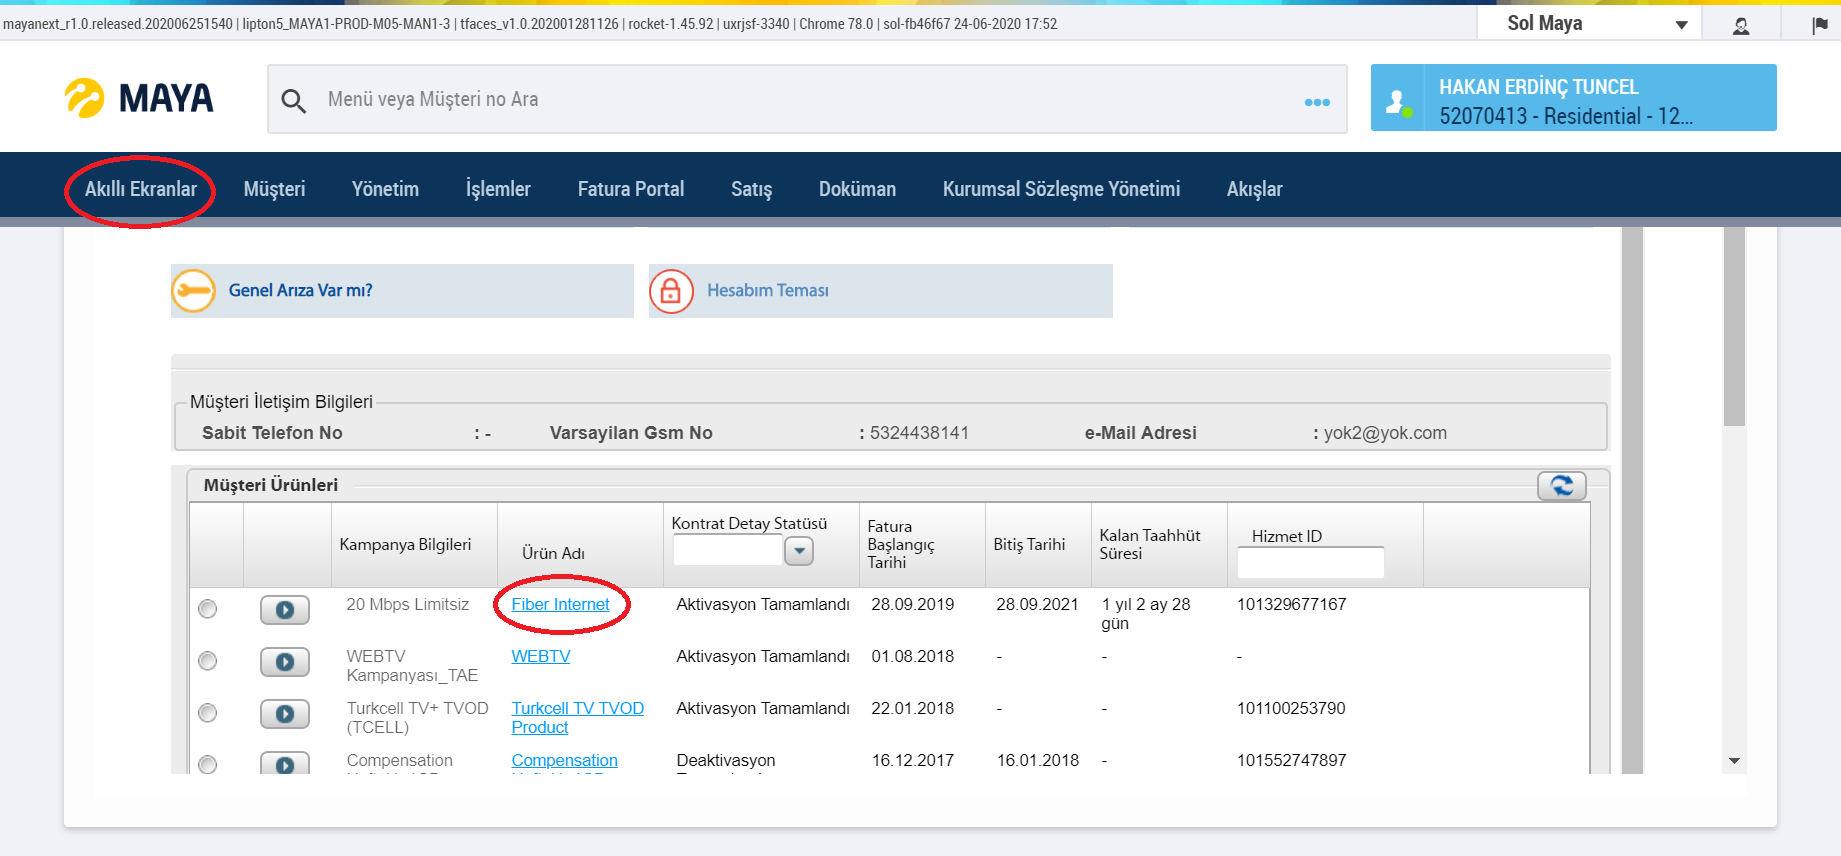
Task: Open details arrow for the Compensation row
Action: 285,764
